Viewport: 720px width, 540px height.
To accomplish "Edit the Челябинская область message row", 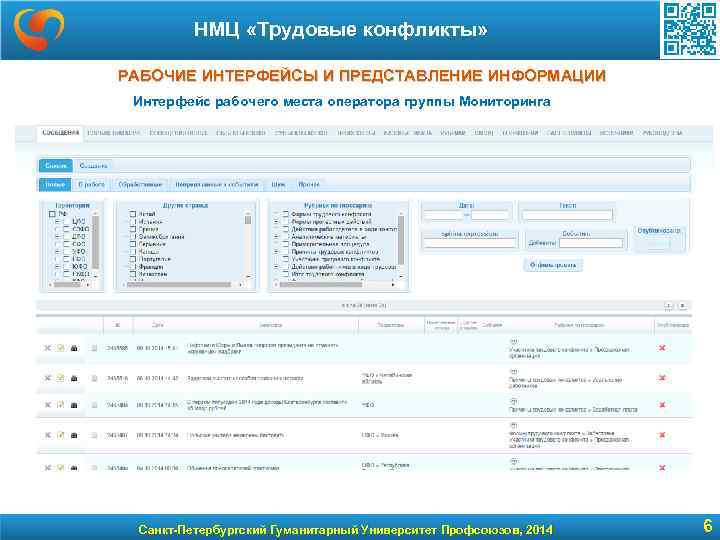I will 61,378.
